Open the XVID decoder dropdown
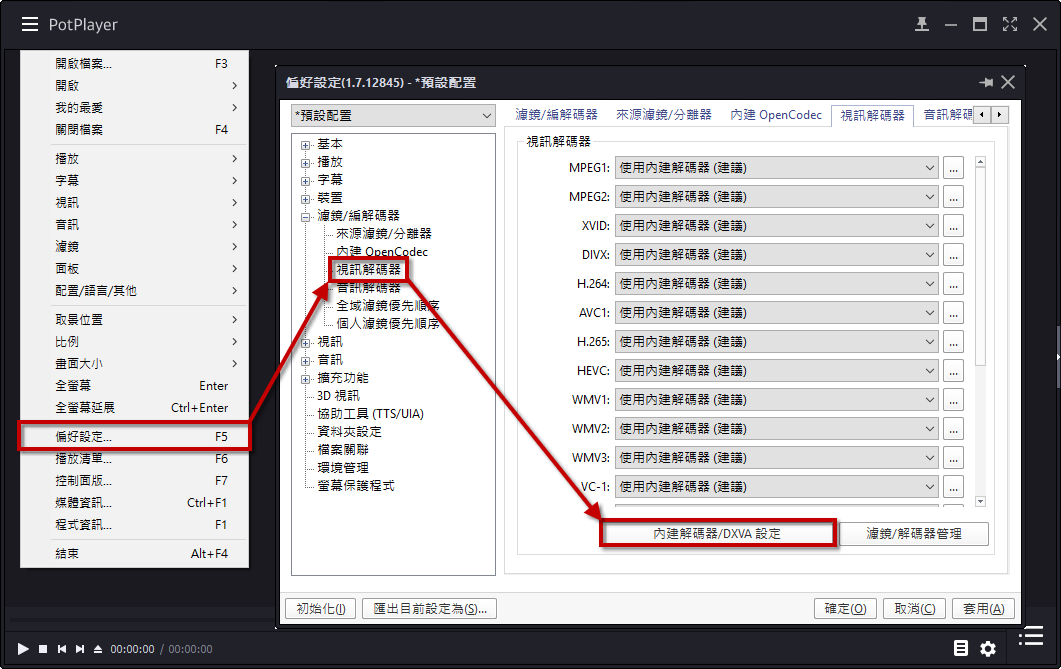The image size is (1061, 669). (x=776, y=226)
